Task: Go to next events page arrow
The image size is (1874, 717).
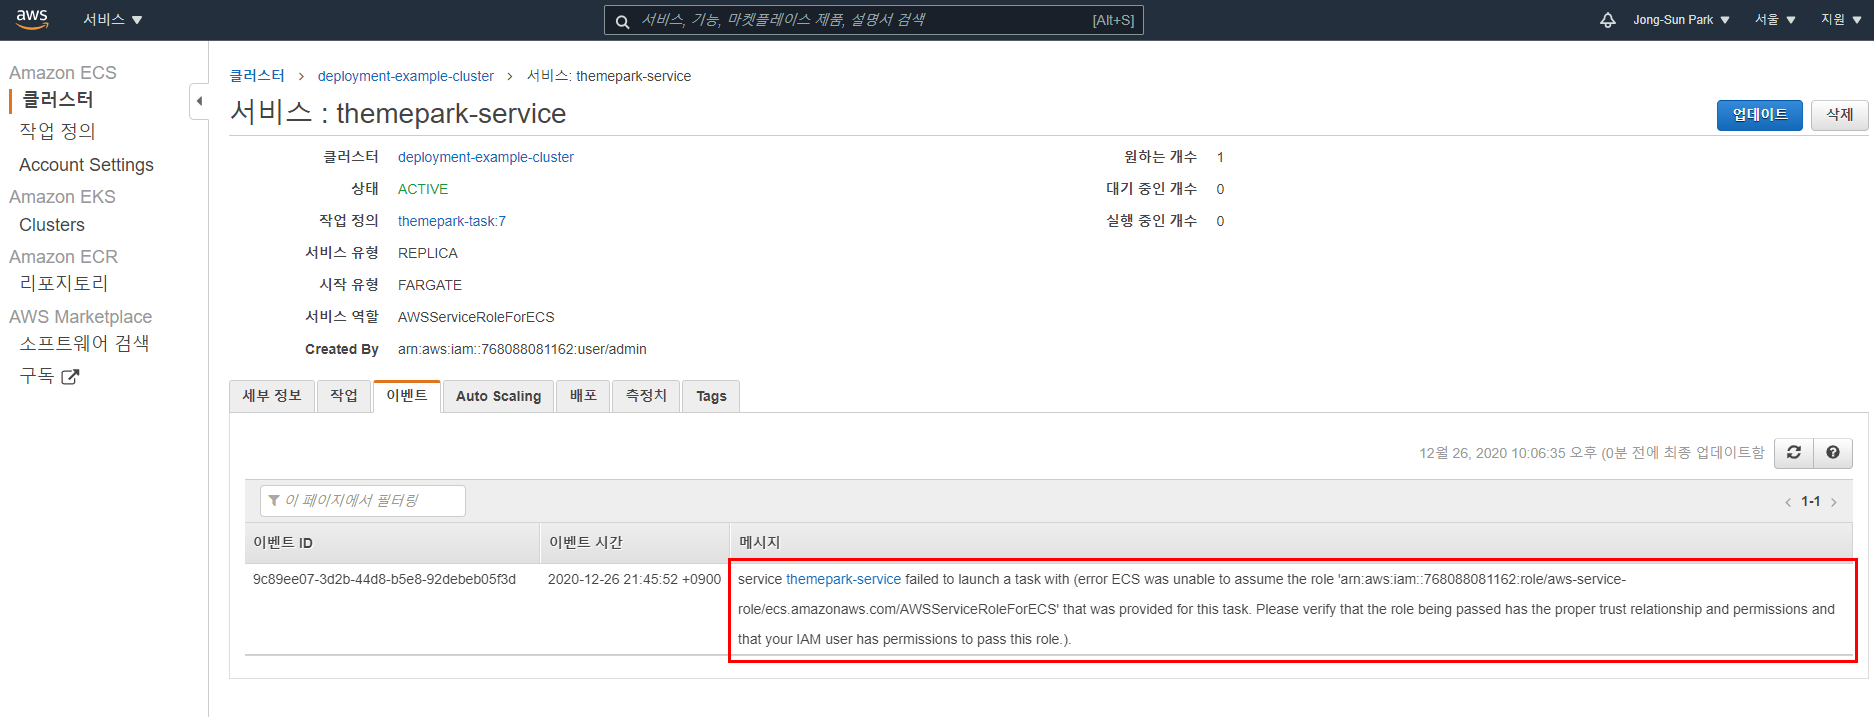Action: 1834,502
